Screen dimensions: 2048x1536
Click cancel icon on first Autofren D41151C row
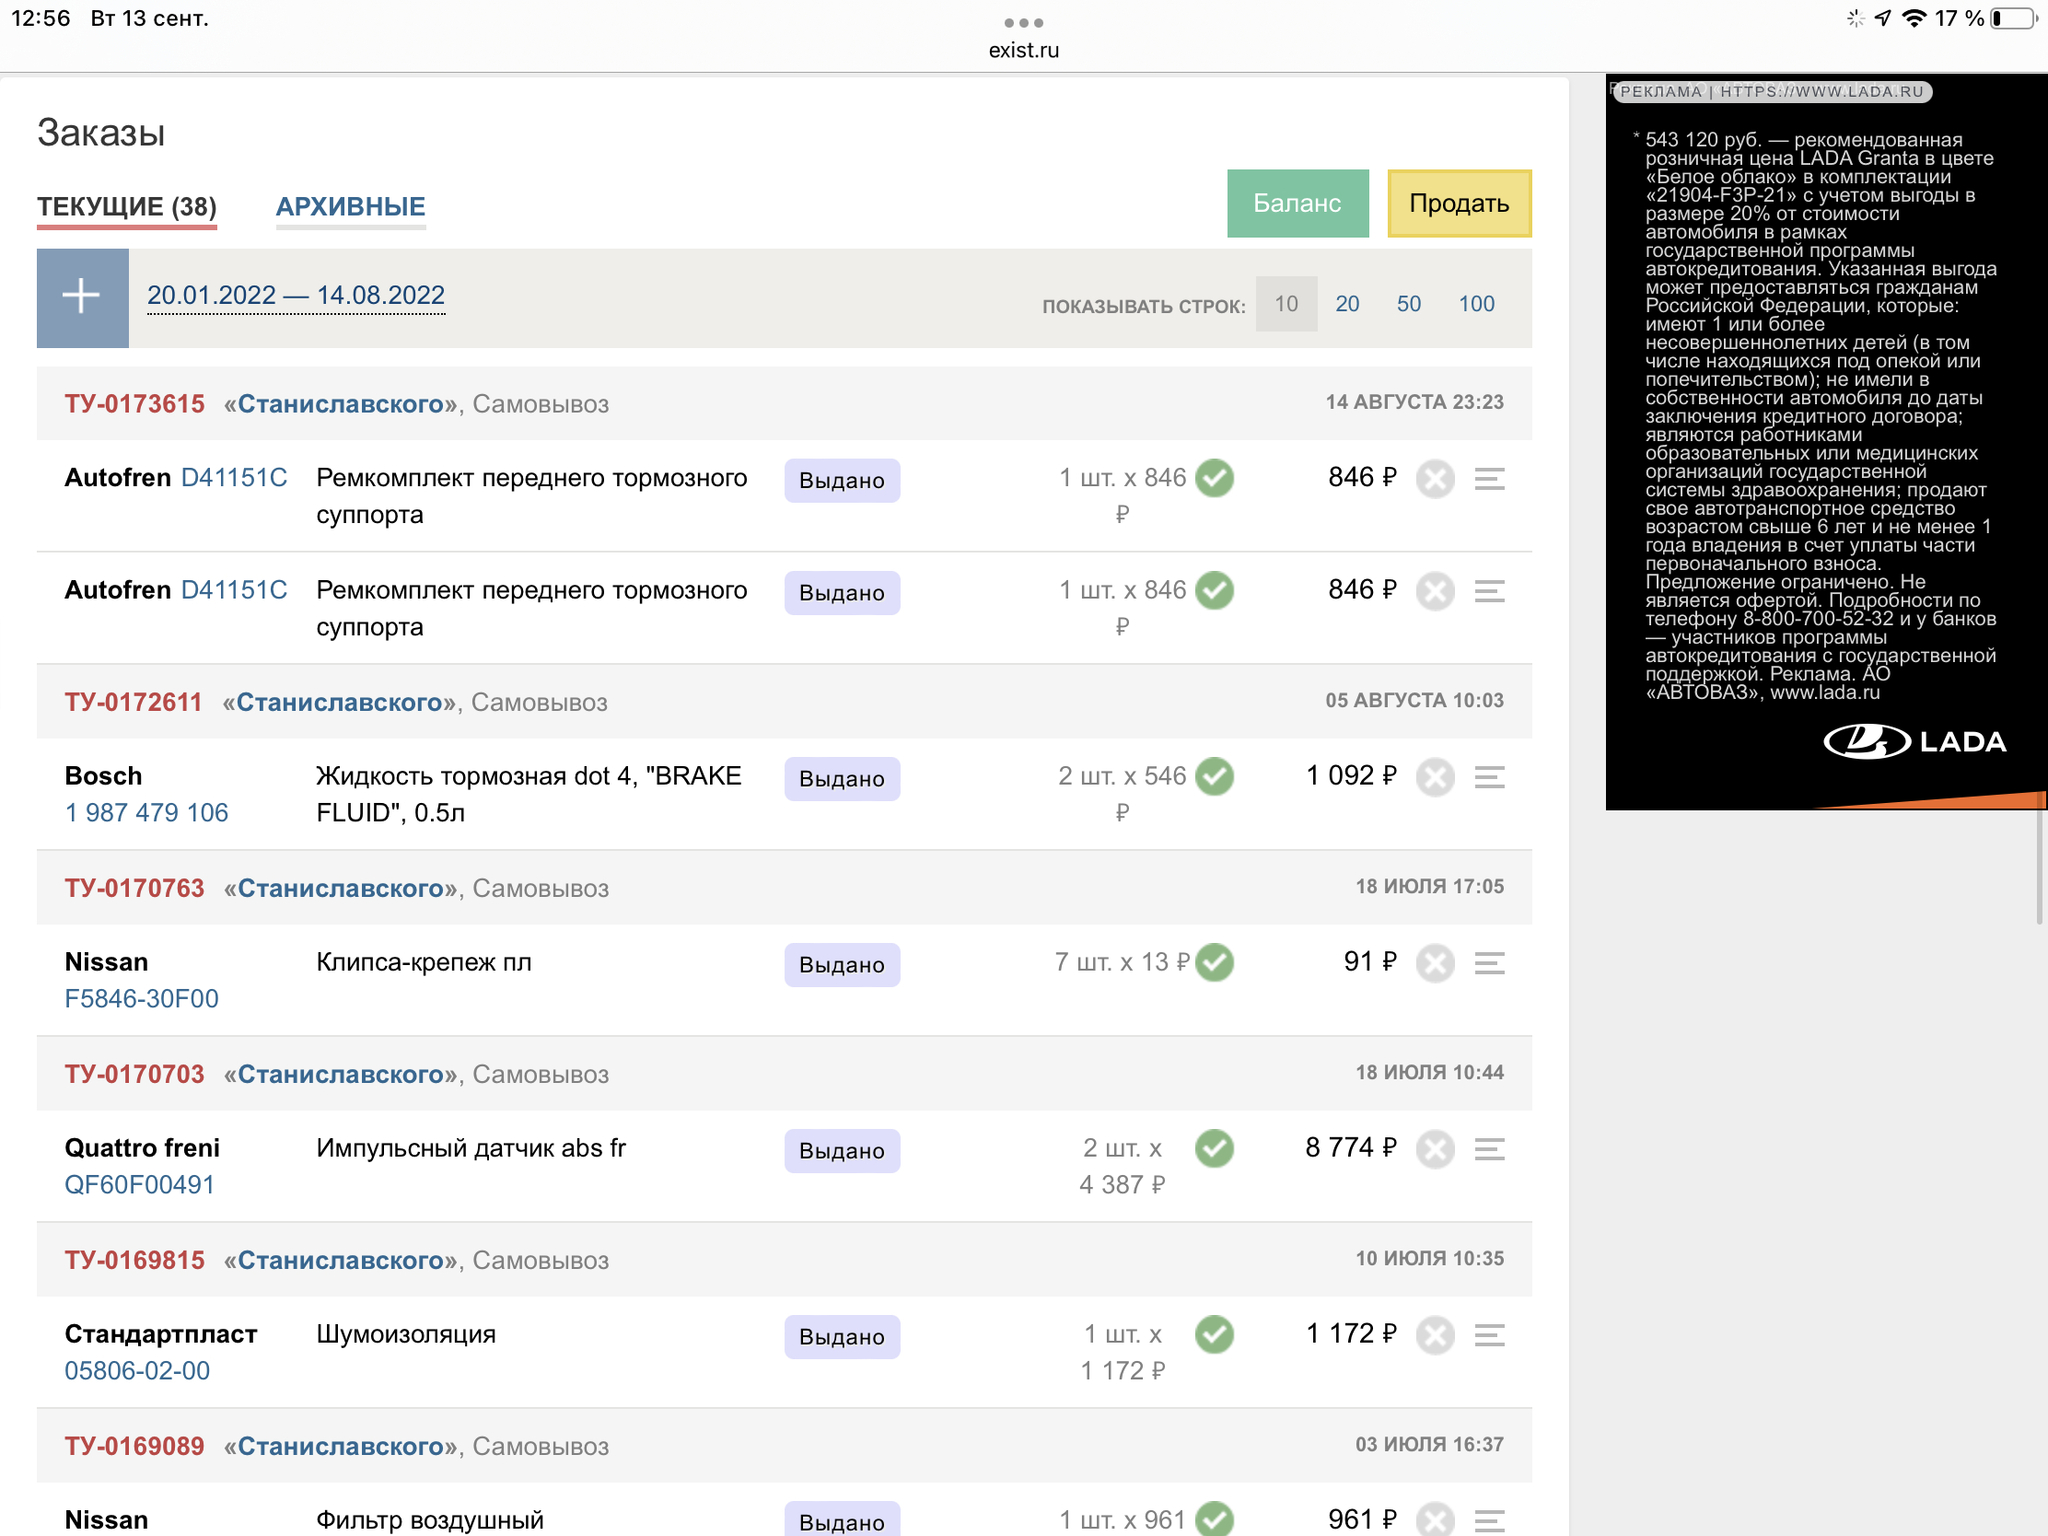[1435, 479]
